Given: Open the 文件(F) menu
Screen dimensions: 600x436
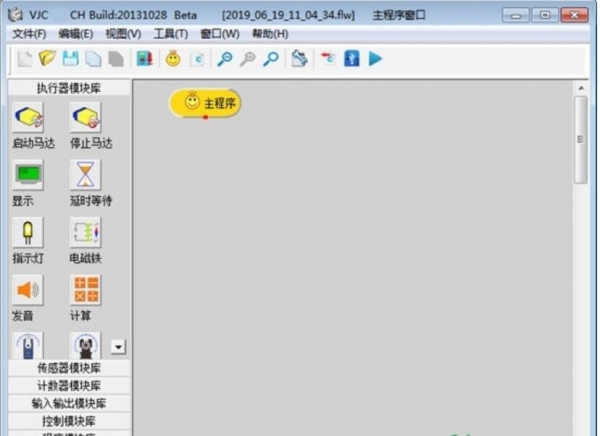Looking at the screenshot, I should click(29, 34).
